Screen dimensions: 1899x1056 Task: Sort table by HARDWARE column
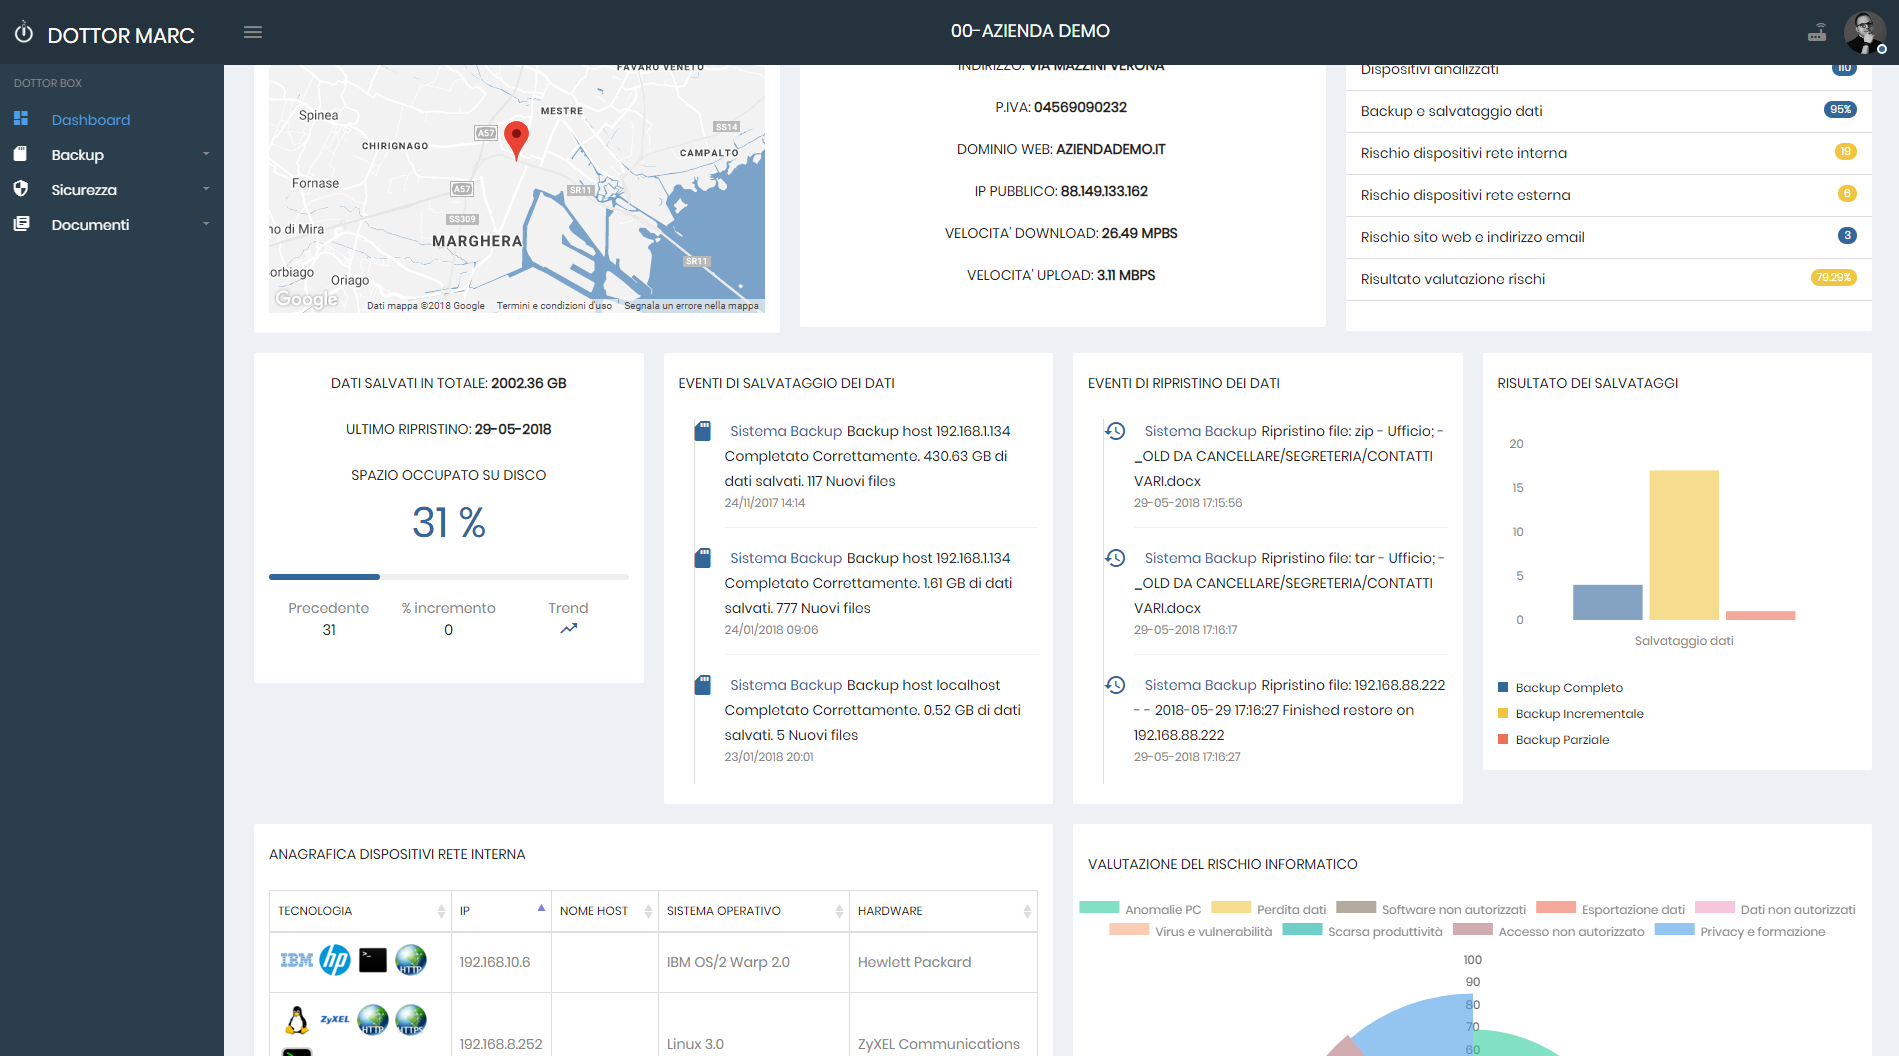click(943, 911)
